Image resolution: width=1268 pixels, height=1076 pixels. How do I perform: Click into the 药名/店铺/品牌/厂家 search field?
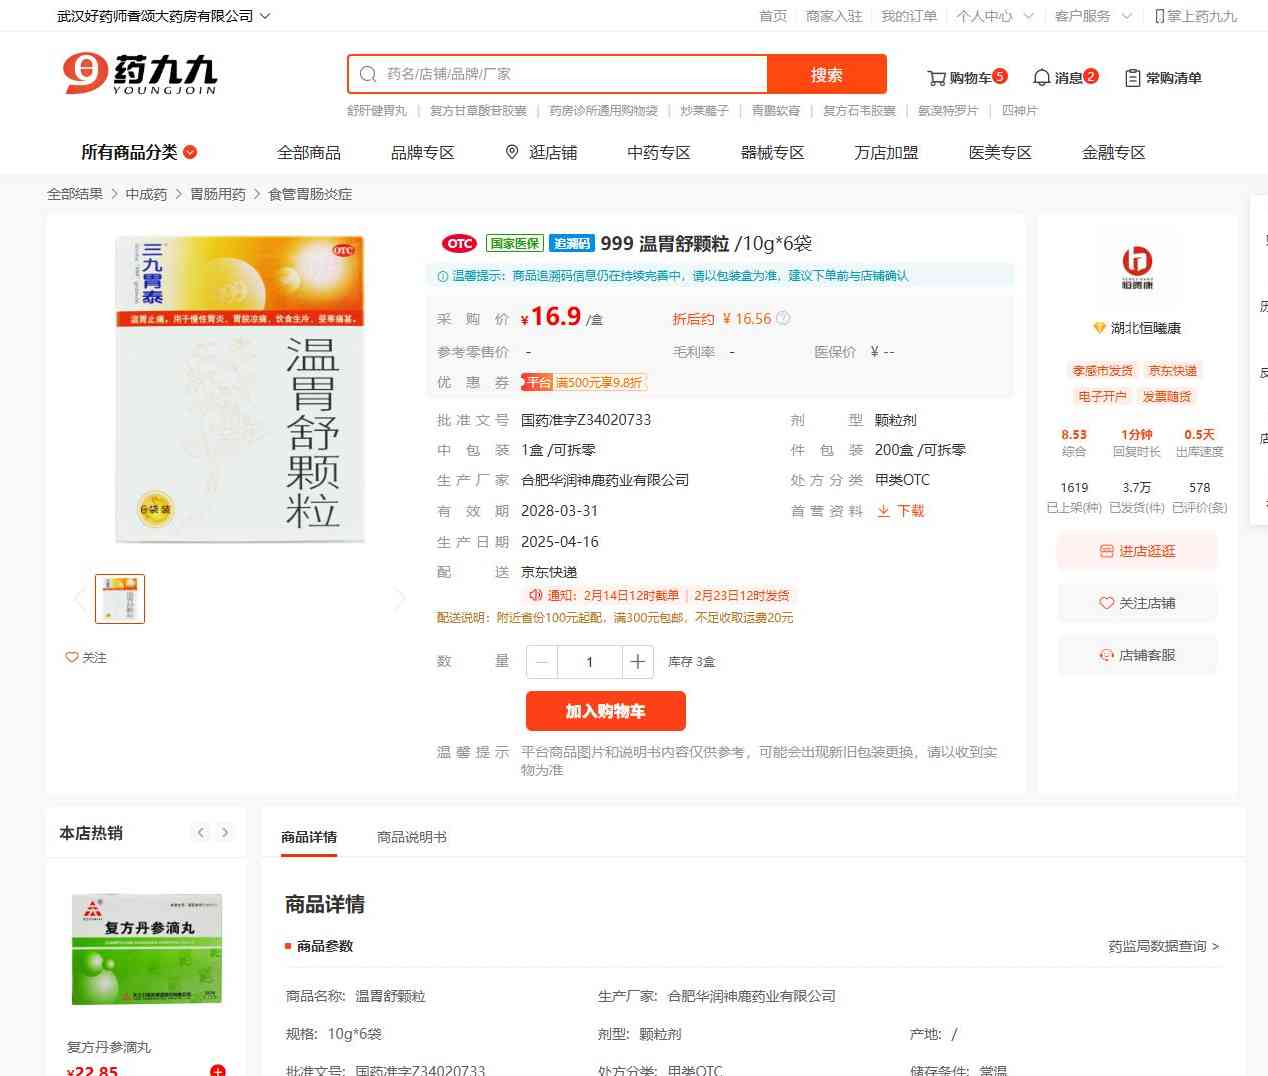pyautogui.click(x=570, y=74)
